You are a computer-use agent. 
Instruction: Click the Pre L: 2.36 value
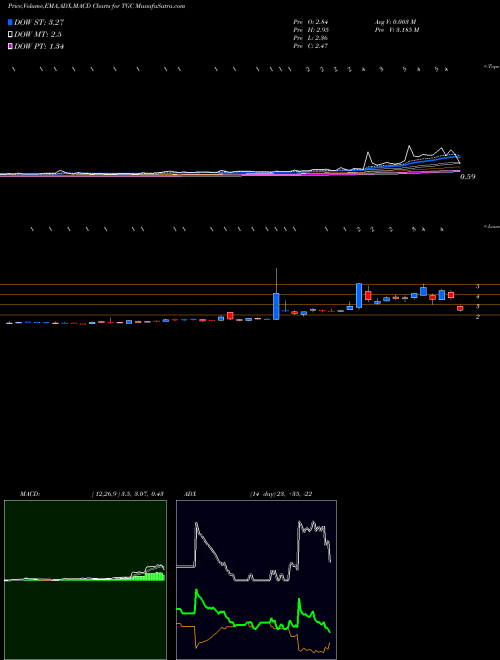click(311, 38)
